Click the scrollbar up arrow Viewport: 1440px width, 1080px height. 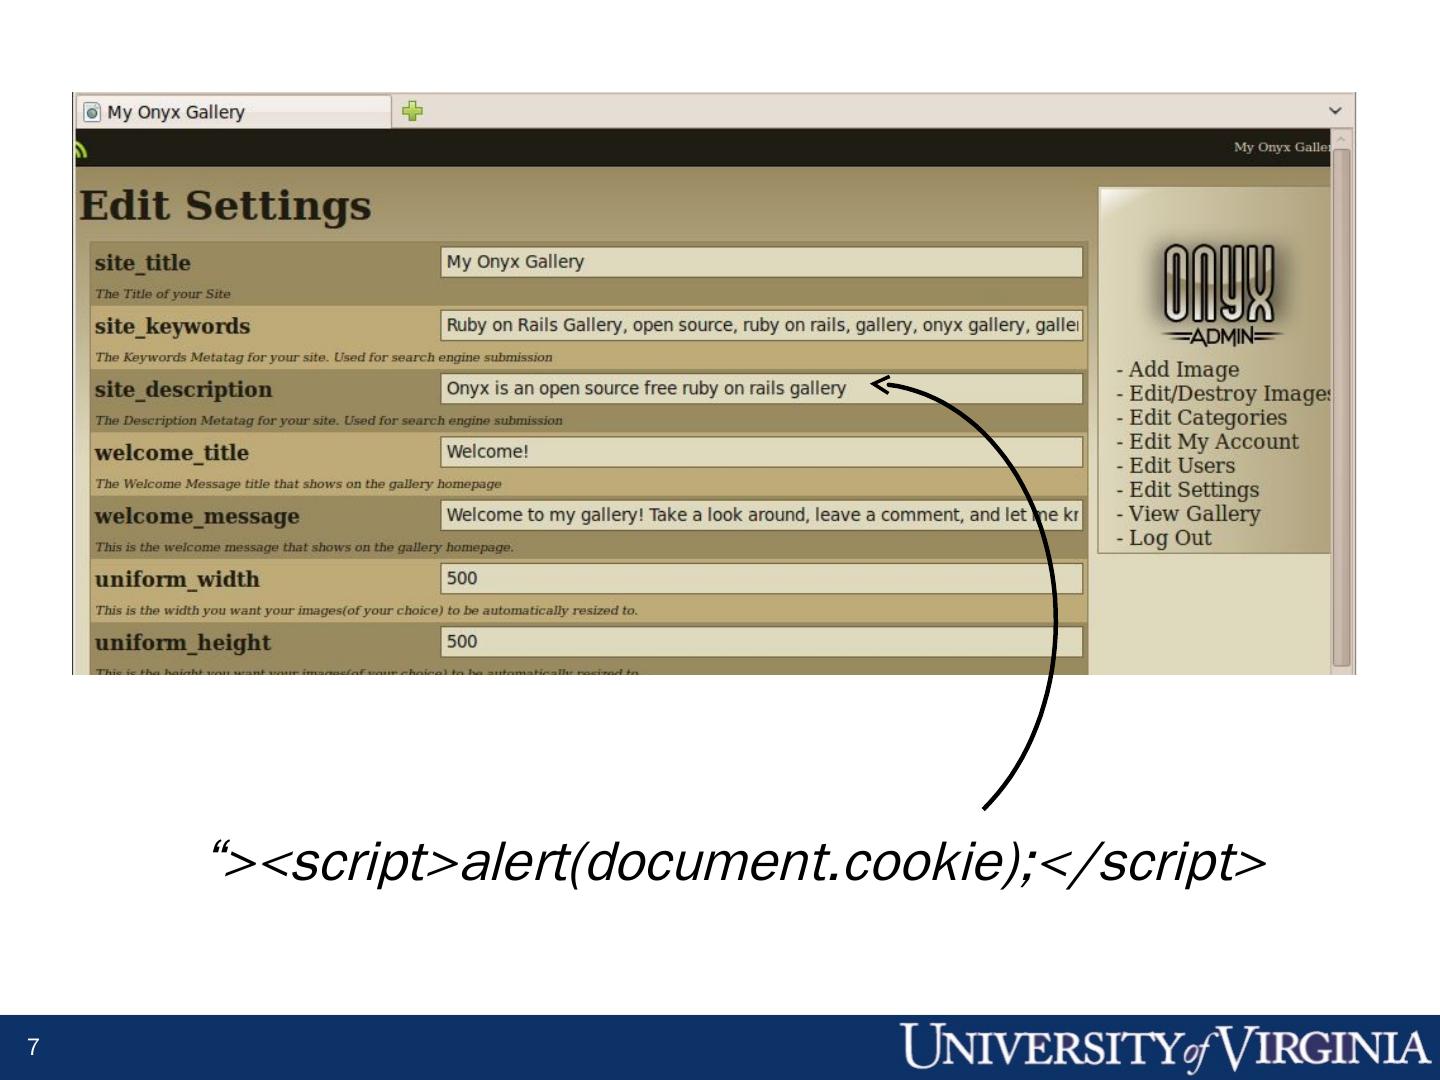click(x=1341, y=138)
